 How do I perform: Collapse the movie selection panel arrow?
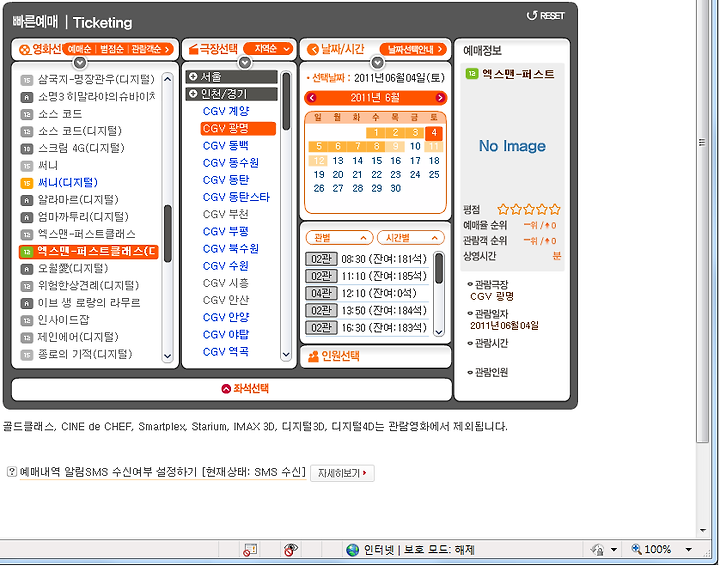click(x=80, y=62)
